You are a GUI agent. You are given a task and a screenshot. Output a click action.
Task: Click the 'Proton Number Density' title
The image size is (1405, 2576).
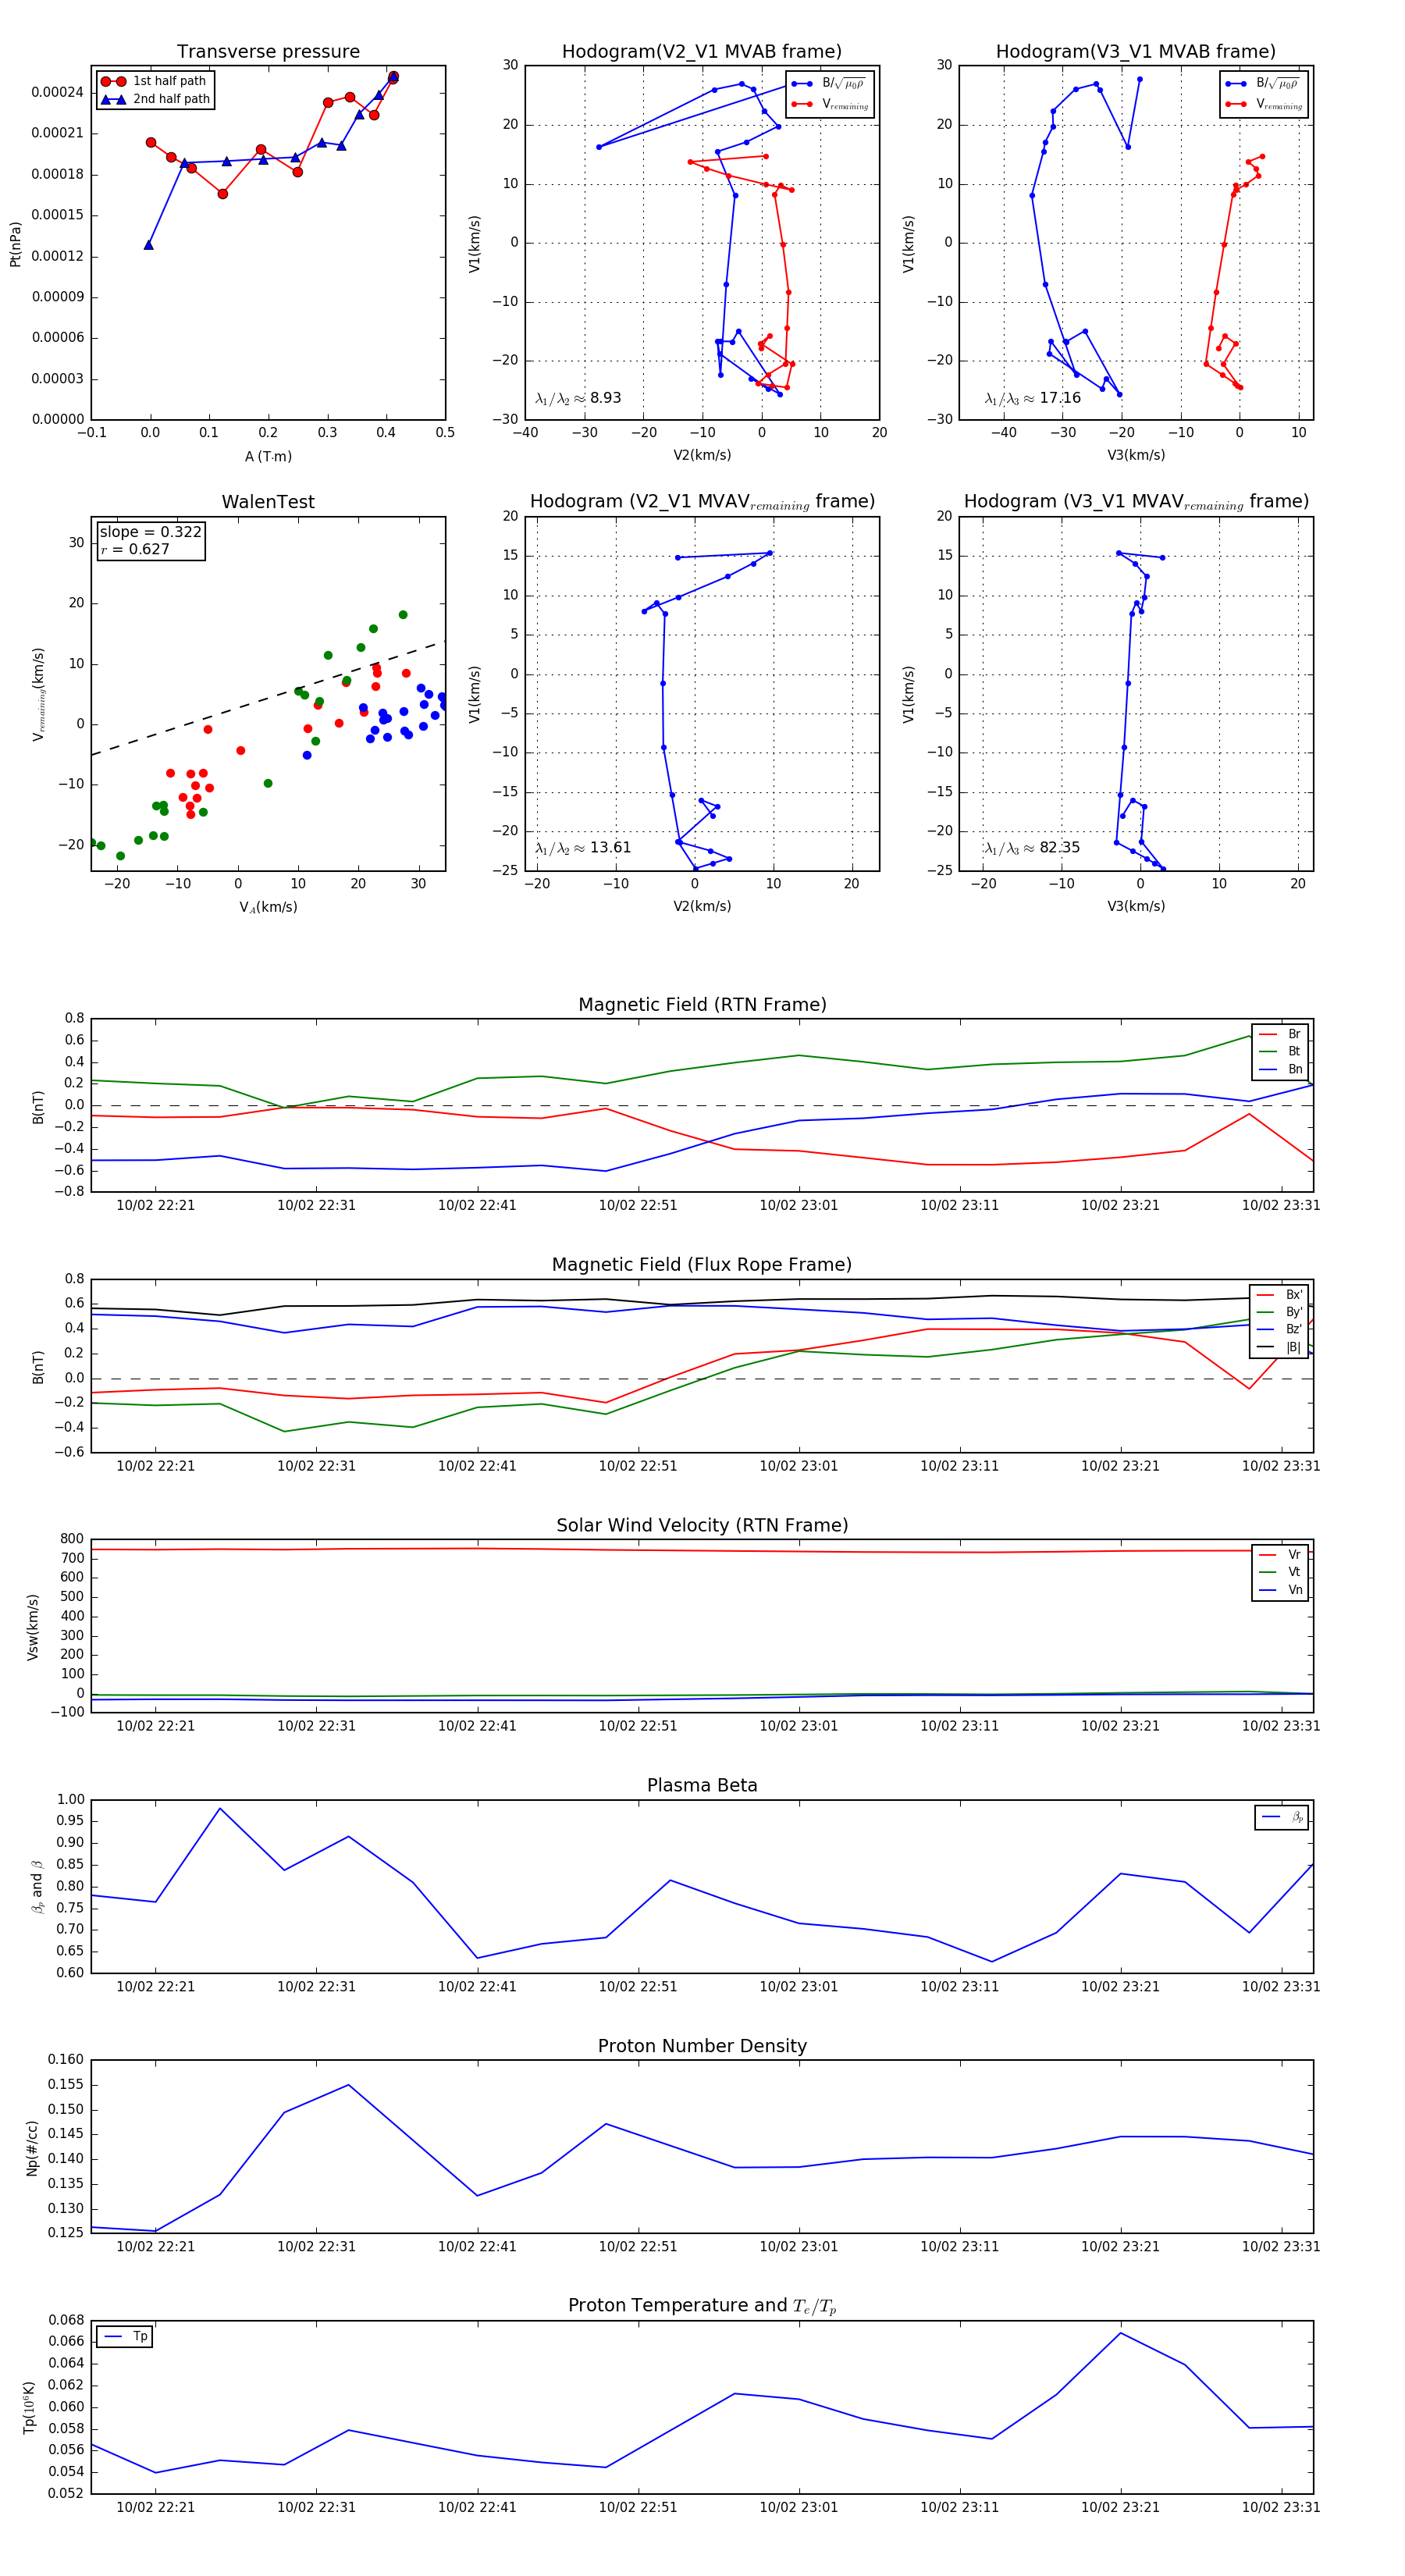[702, 2046]
